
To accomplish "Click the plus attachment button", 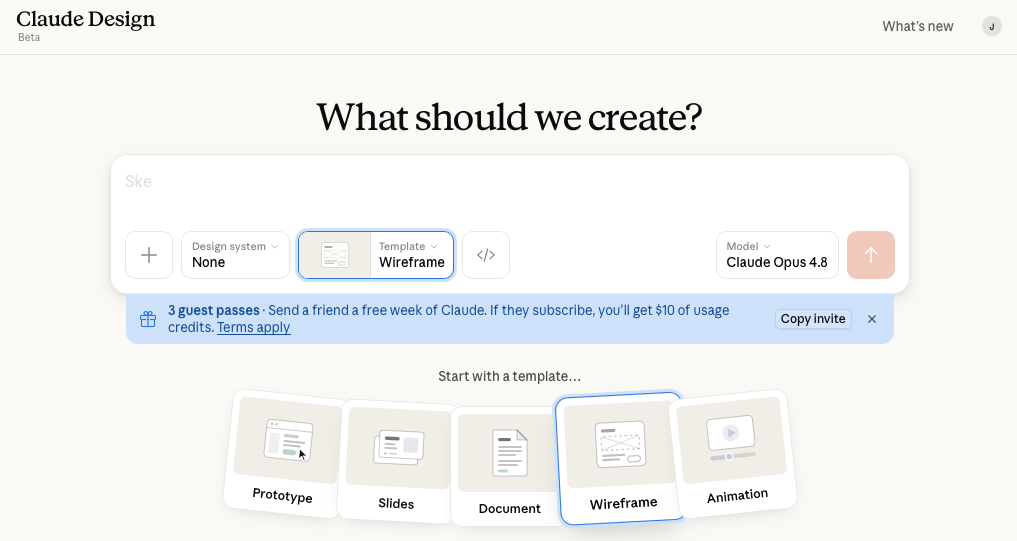I will coord(149,255).
